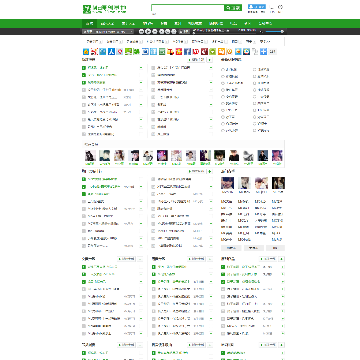
Task: Select the first radio option in right sidebar
Action: coord(223,70)
